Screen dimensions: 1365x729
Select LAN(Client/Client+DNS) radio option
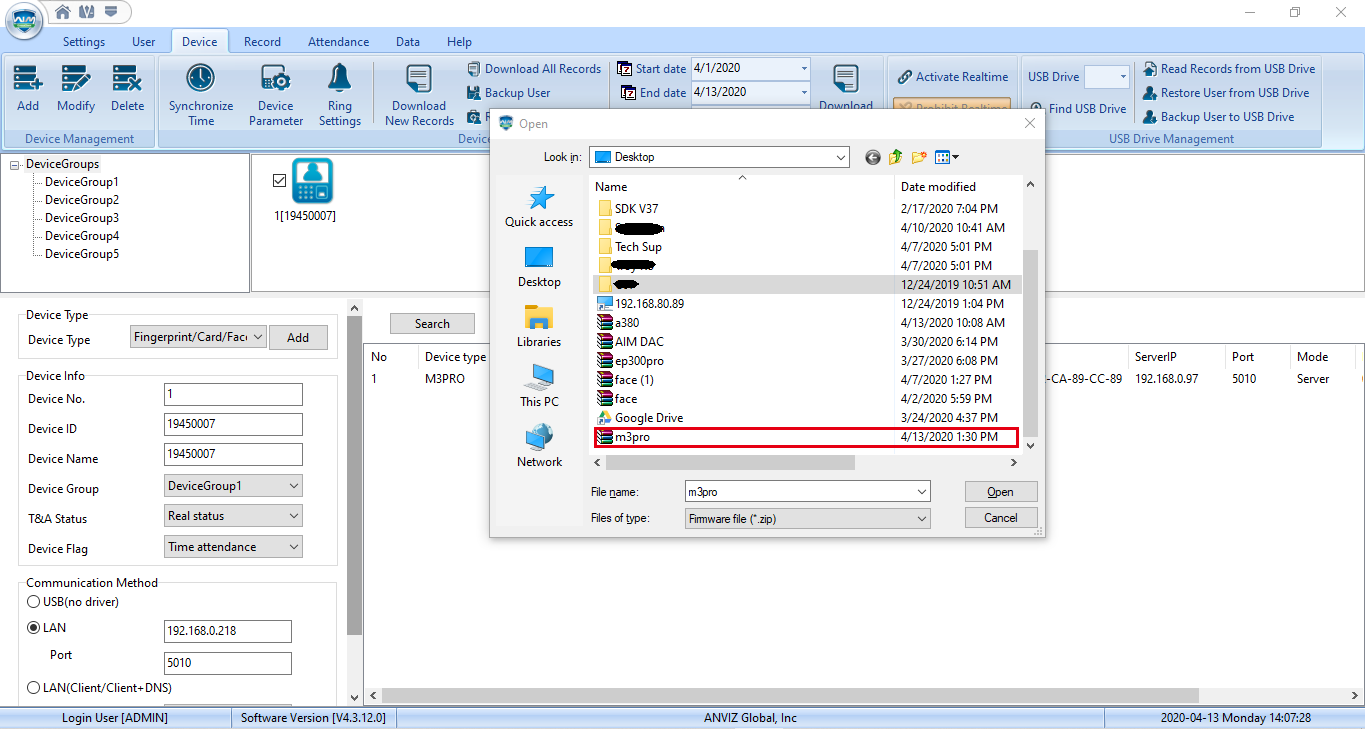(34, 688)
